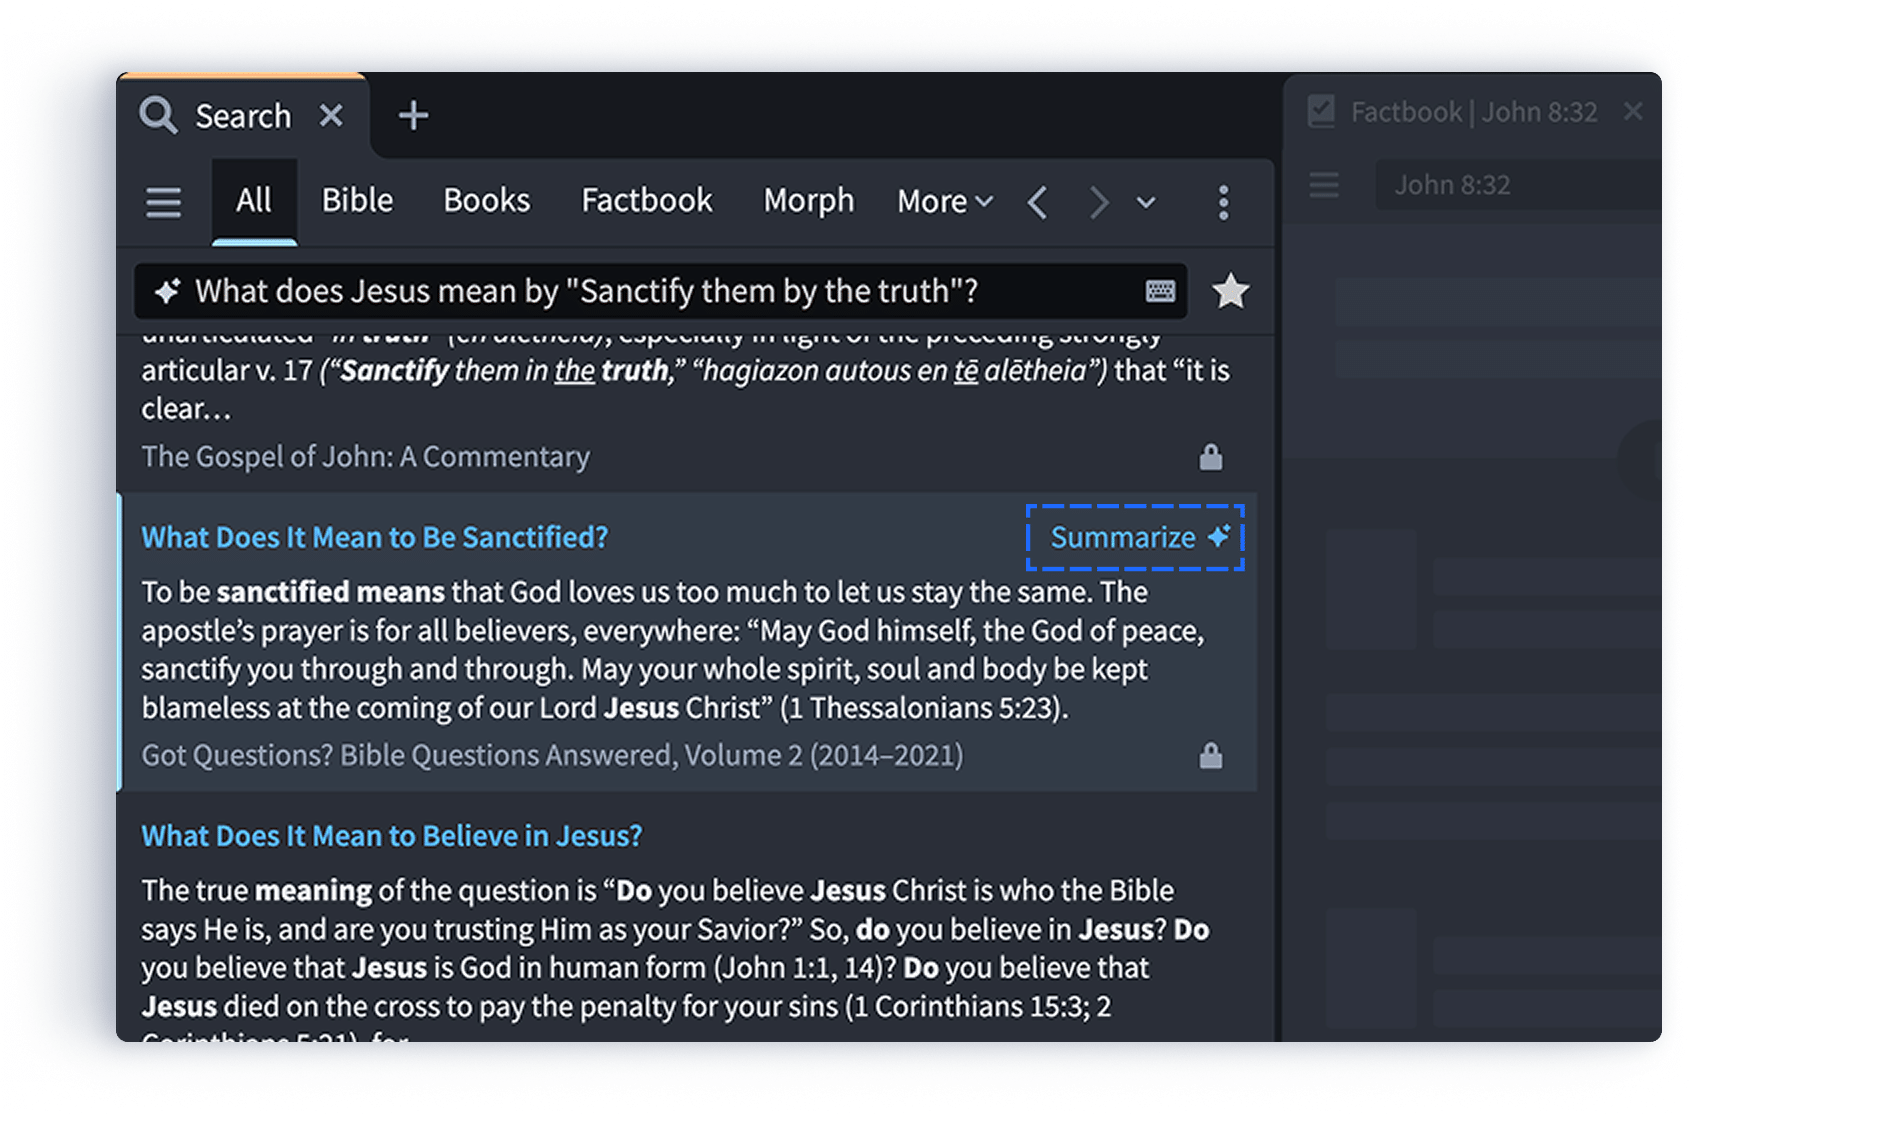Click lock icon beside Gospel of John commentary
The image size is (1896, 1124).
pyautogui.click(x=1211, y=457)
